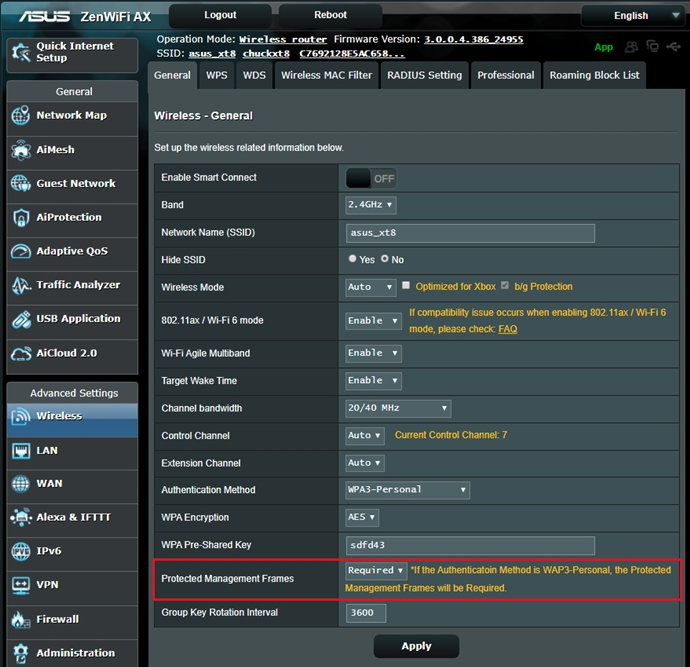The height and width of the screenshot is (667, 690).
Task: Click the Apply button
Action: click(416, 646)
